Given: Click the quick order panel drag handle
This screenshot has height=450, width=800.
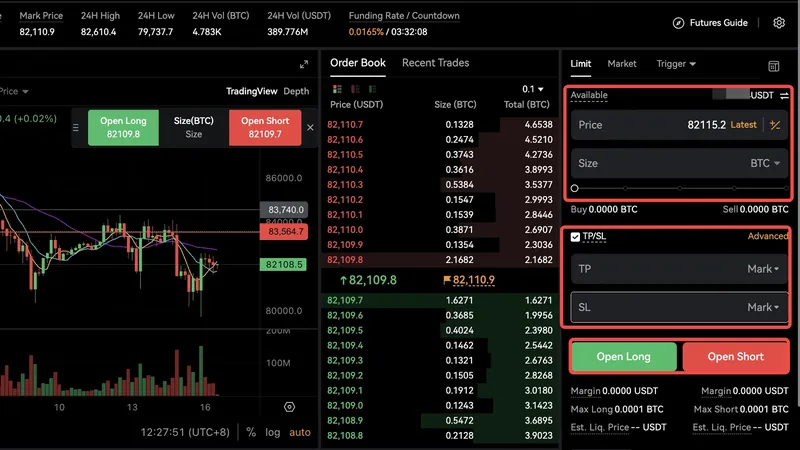Looking at the screenshot, I should click(x=76, y=128).
